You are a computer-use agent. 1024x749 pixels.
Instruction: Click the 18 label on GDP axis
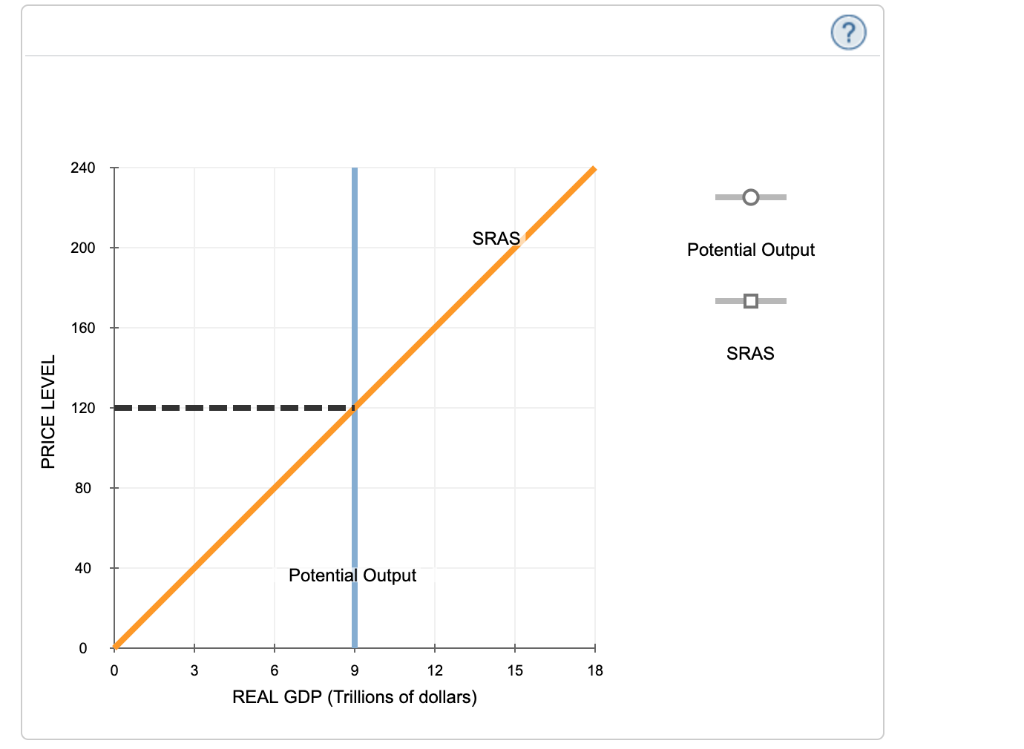pyautogui.click(x=594, y=670)
